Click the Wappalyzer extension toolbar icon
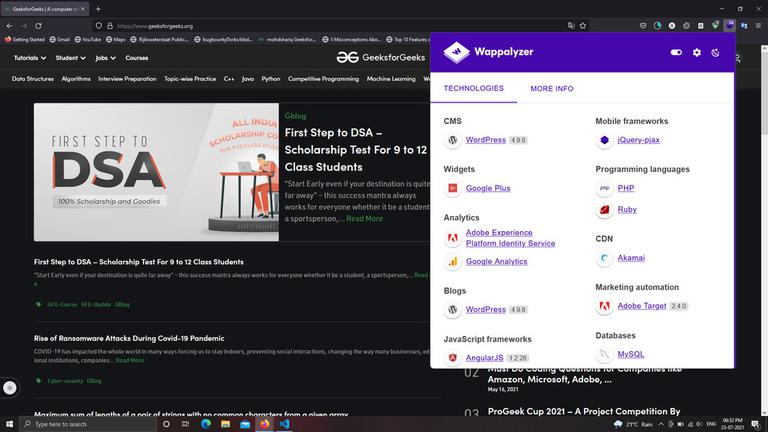Viewport: 768px width, 432px height. pos(730,25)
